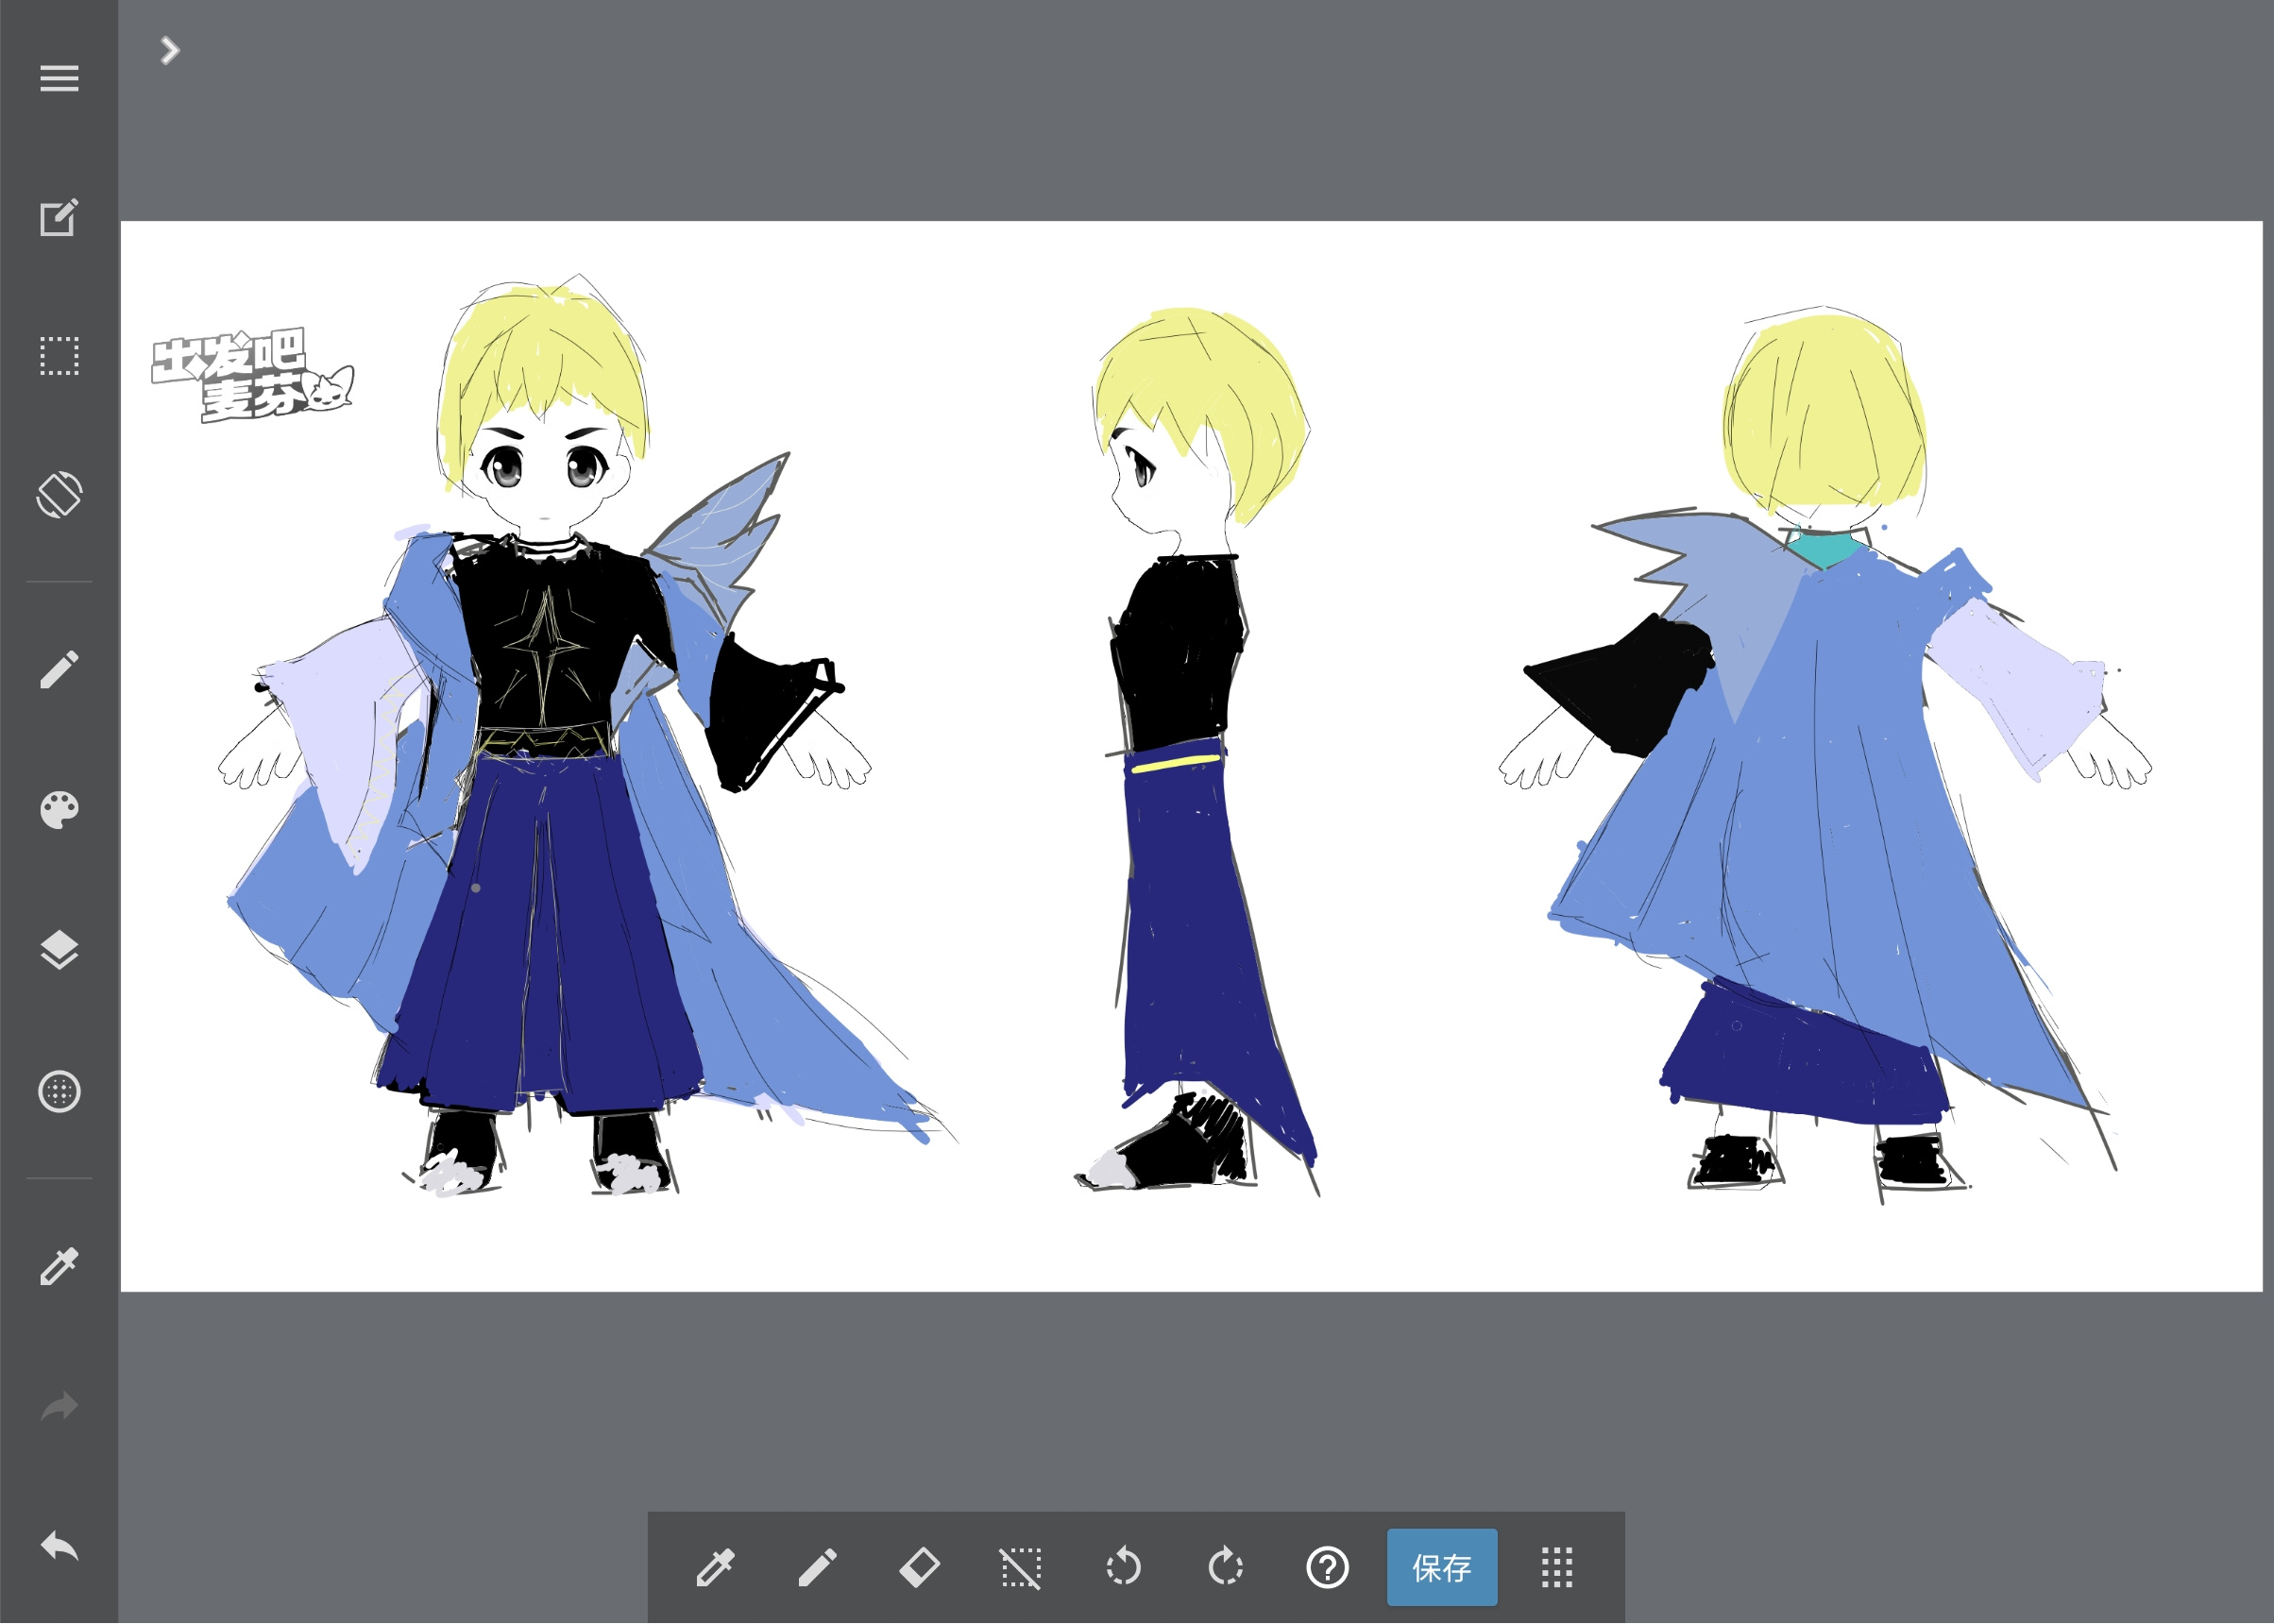Image resolution: width=2274 pixels, height=1624 pixels.
Task: Toggle the deselect selection icon
Action: tap(1022, 1569)
